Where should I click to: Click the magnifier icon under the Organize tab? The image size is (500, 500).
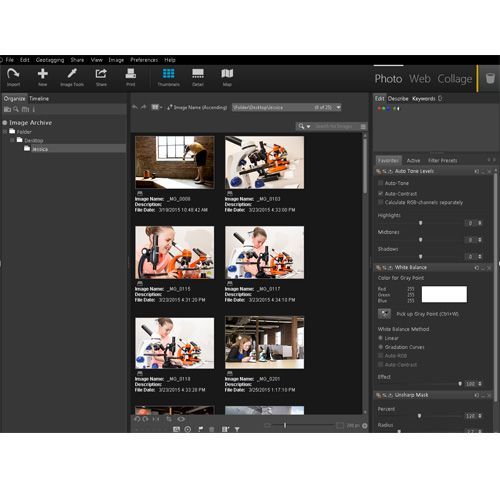click(x=16, y=109)
